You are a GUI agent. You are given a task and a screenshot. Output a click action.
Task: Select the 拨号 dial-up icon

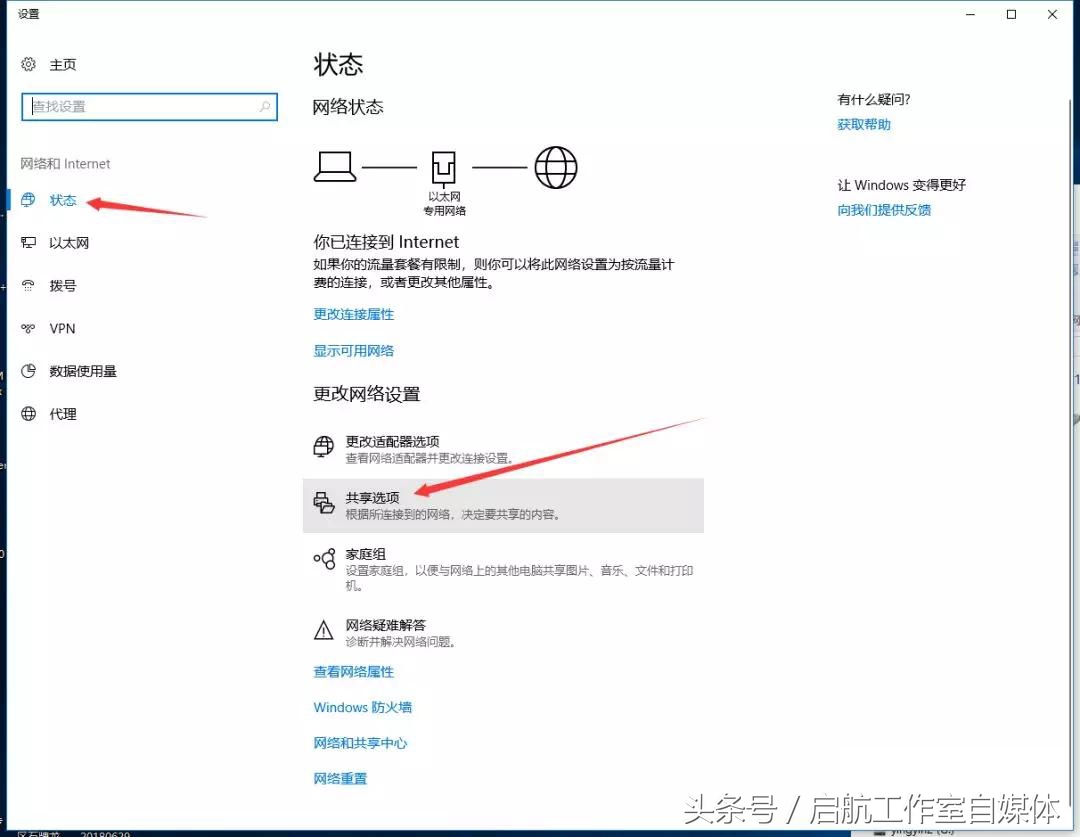[x=27, y=285]
